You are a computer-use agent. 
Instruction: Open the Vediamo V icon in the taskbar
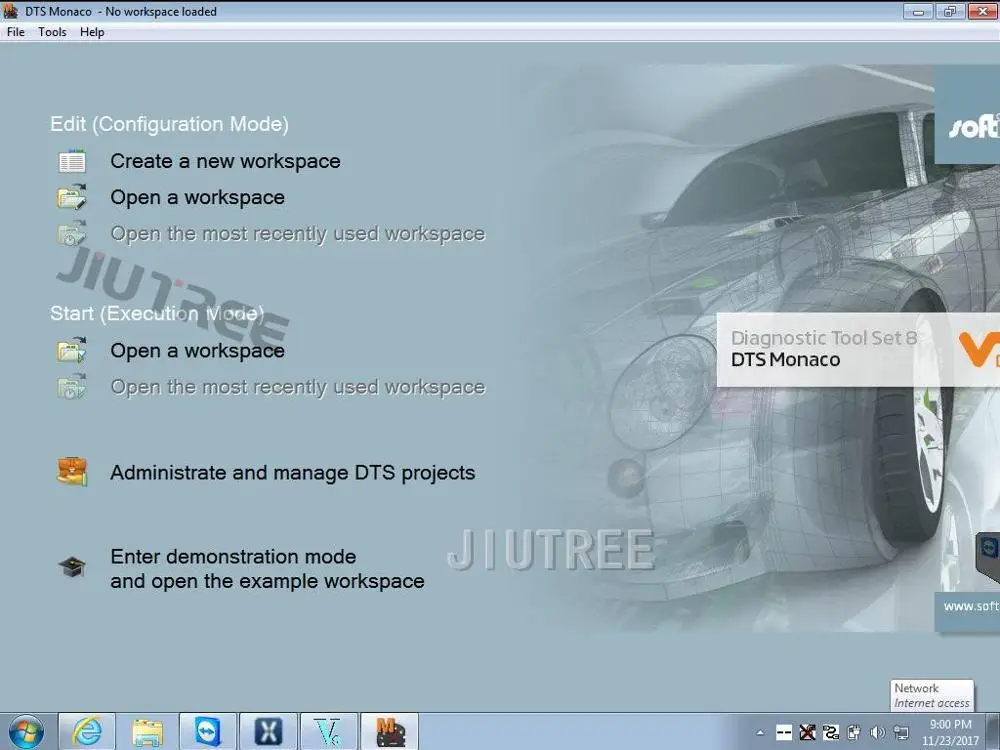tap(329, 732)
